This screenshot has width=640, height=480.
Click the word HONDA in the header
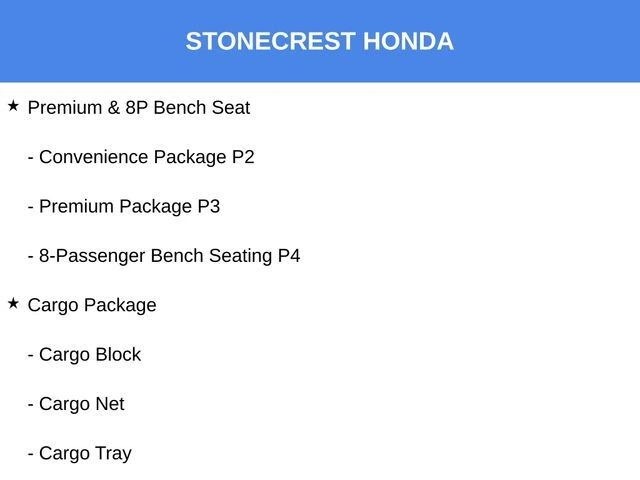click(408, 41)
